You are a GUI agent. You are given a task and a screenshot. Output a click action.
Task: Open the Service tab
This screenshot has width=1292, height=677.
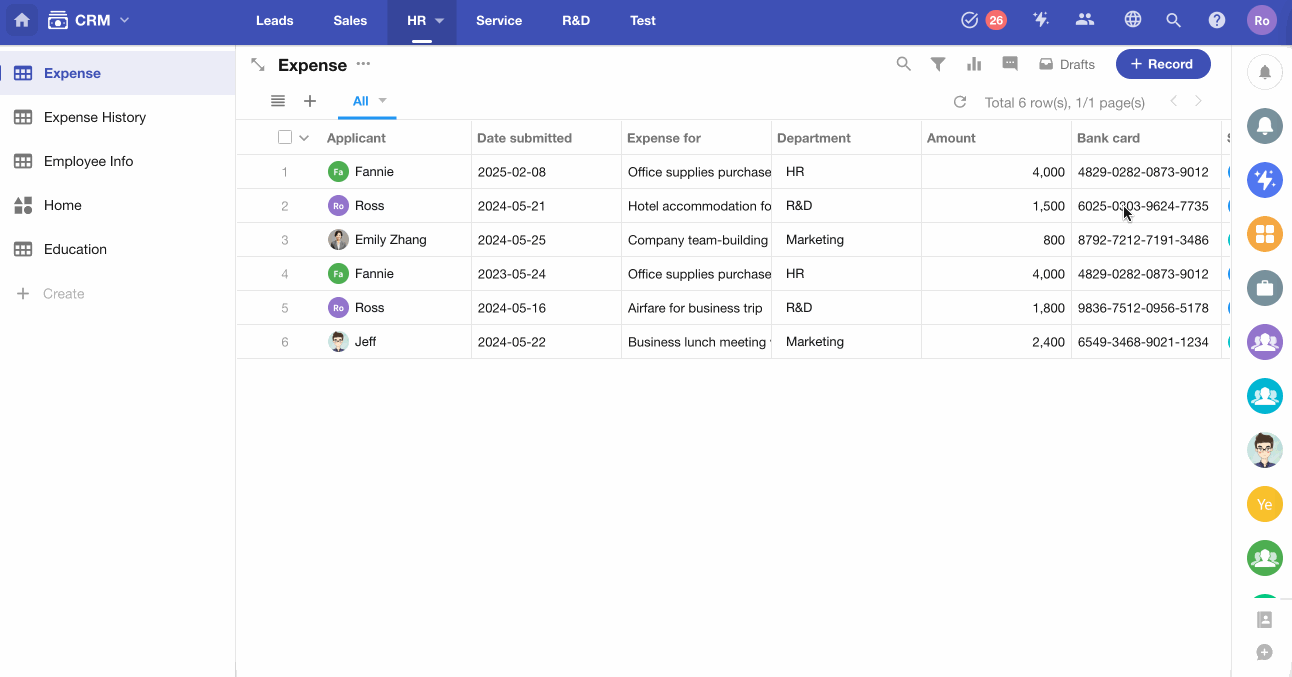point(499,20)
